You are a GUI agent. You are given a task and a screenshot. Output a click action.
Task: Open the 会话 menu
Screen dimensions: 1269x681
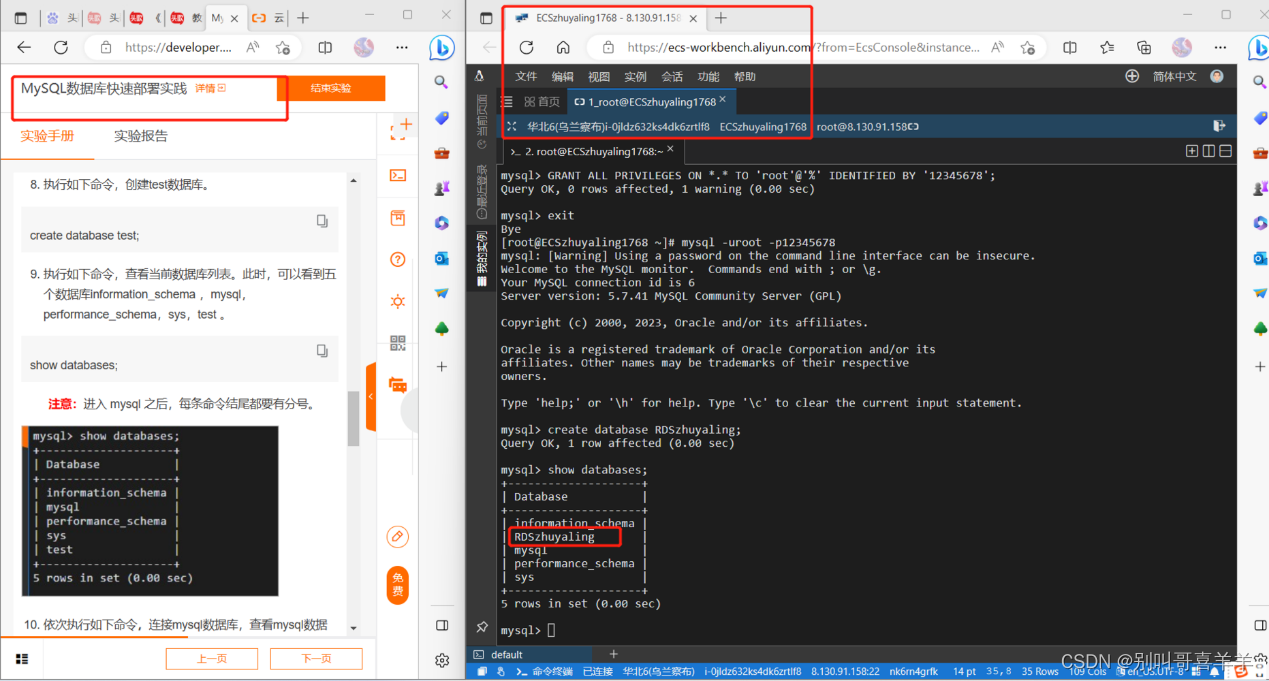click(x=672, y=76)
